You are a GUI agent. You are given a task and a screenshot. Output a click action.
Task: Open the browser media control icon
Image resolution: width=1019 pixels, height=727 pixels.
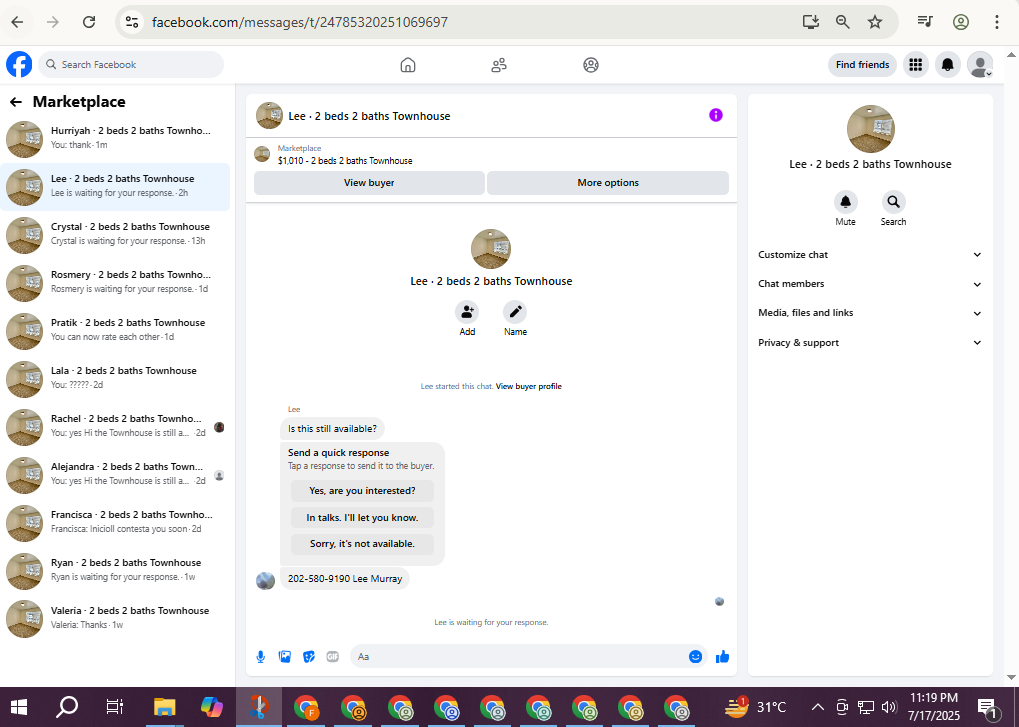point(925,22)
